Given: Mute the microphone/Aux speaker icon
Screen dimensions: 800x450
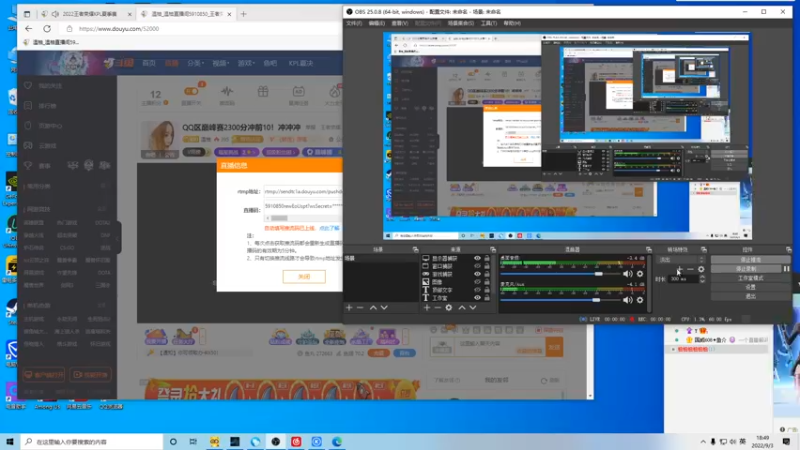Looking at the screenshot, I should [x=628, y=300].
